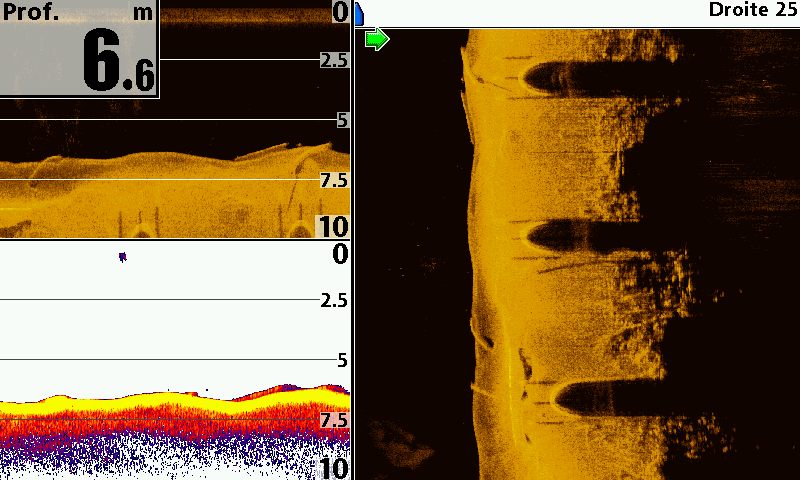Click the small fish echo in 2D sonar
Screen dimensions: 800x480
point(122,257)
